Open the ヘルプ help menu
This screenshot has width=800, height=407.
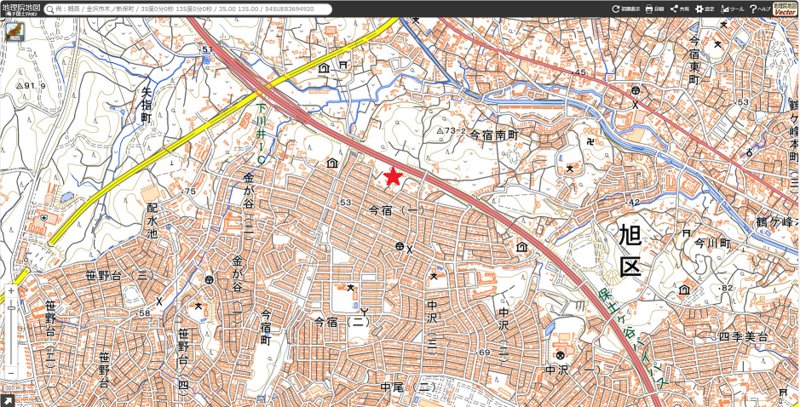pos(759,8)
